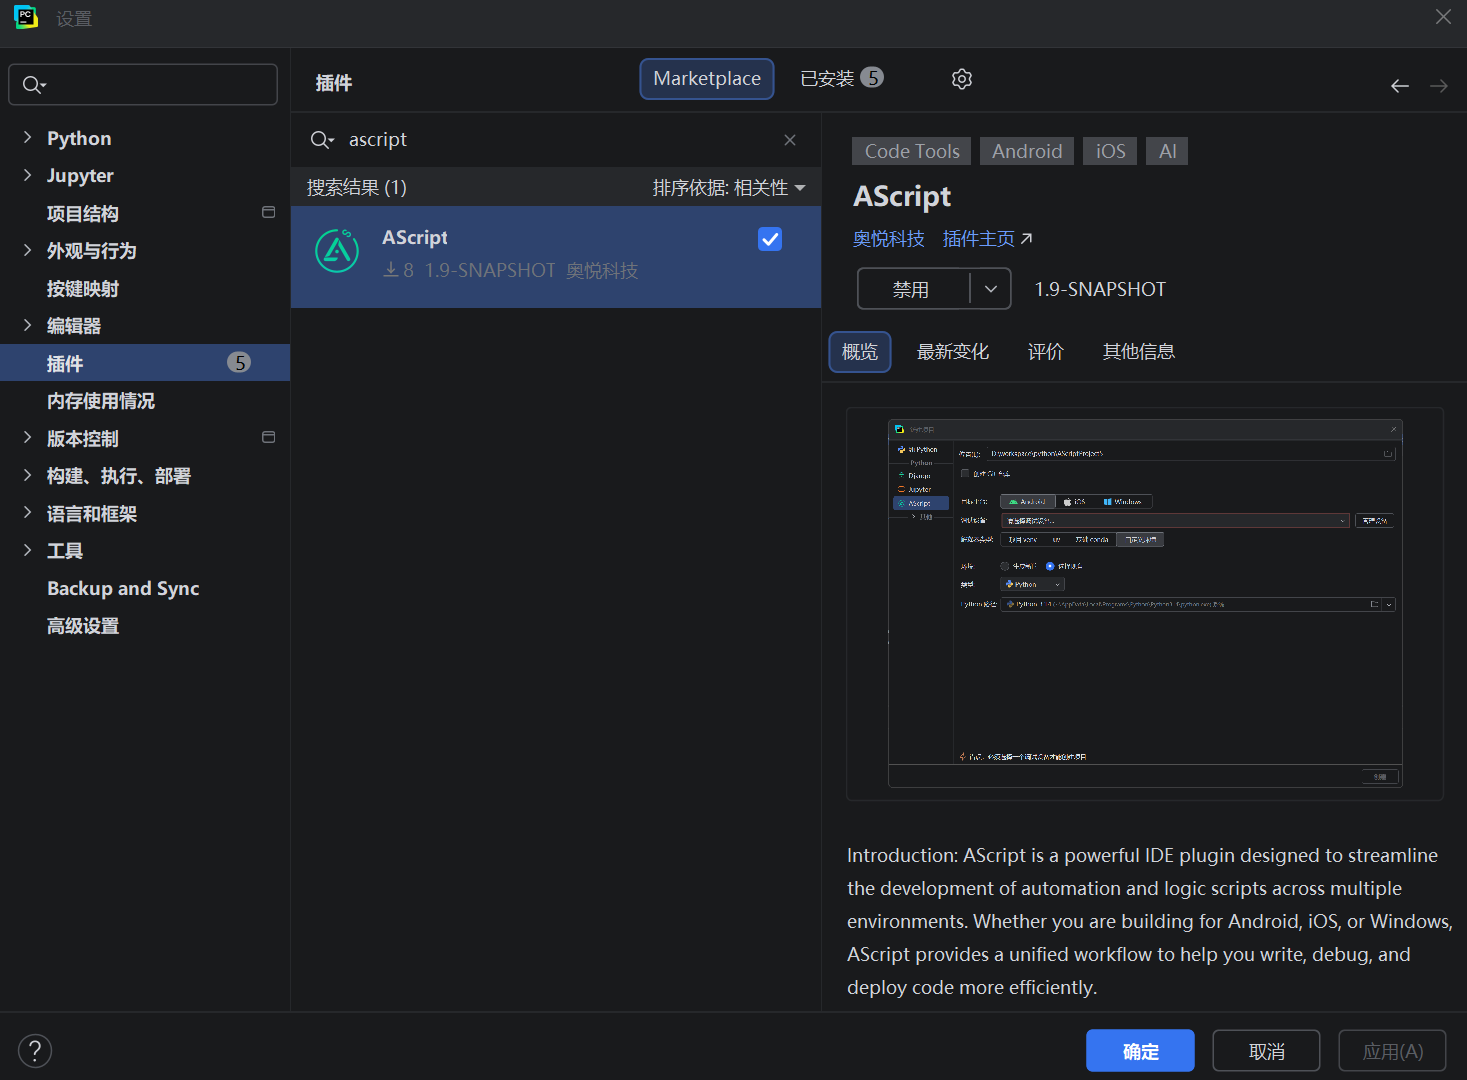The image size is (1467, 1080).
Task: Click the project-level icon beside 版本控制
Action: click(x=268, y=437)
